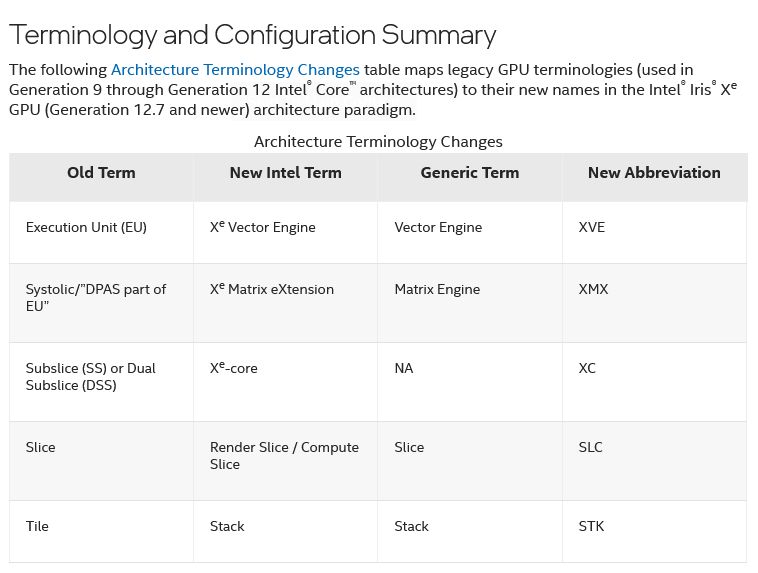This screenshot has height=573, width=758.
Task: Select the Xe-core cell
Action: pos(234,369)
